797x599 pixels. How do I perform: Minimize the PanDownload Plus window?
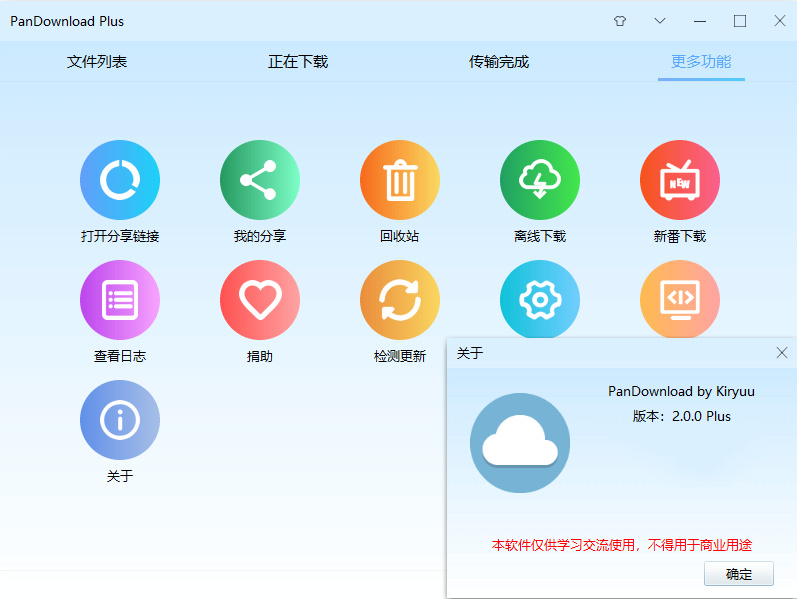(x=700, y=21)
